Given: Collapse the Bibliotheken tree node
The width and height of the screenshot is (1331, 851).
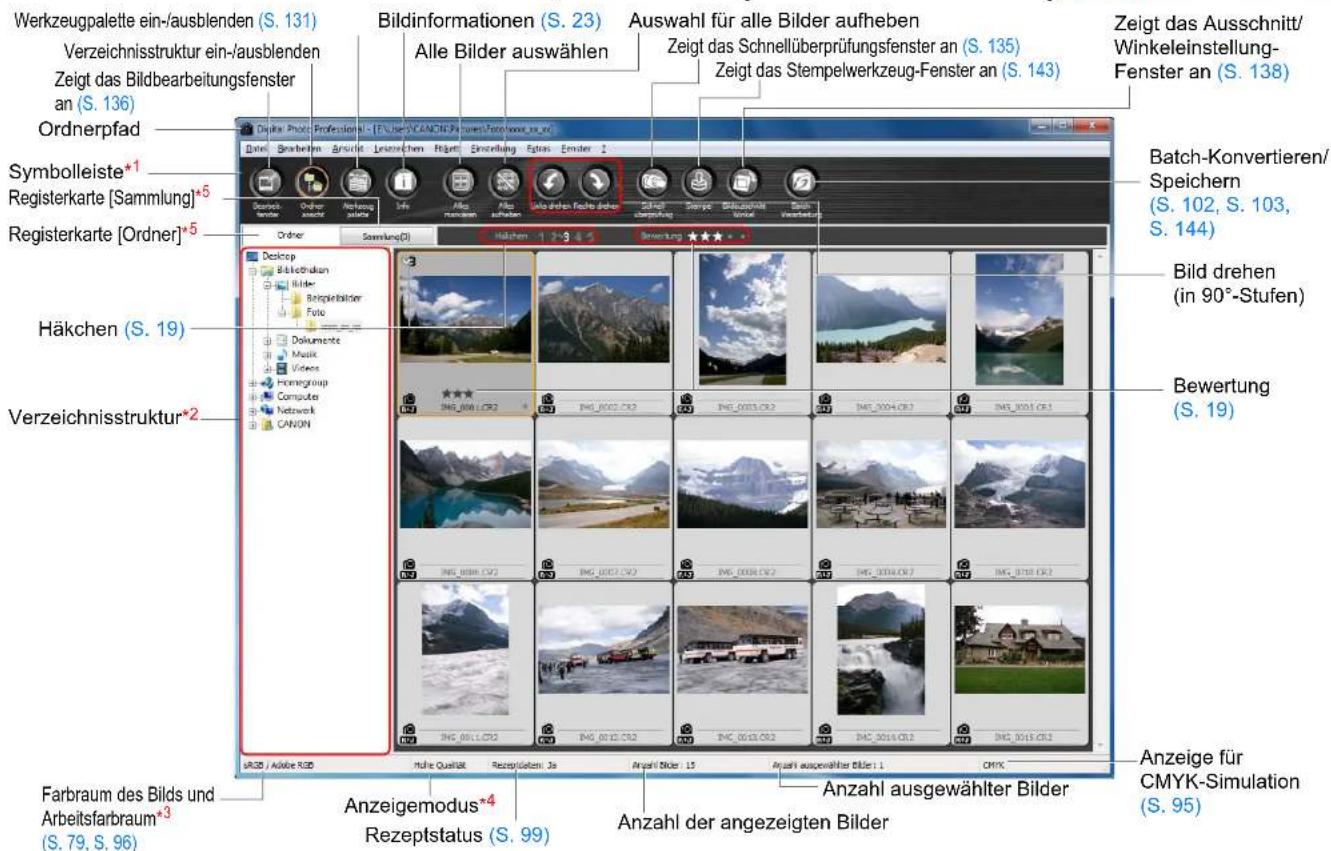Looking at the screenshot, I should (x=251, y=270).
